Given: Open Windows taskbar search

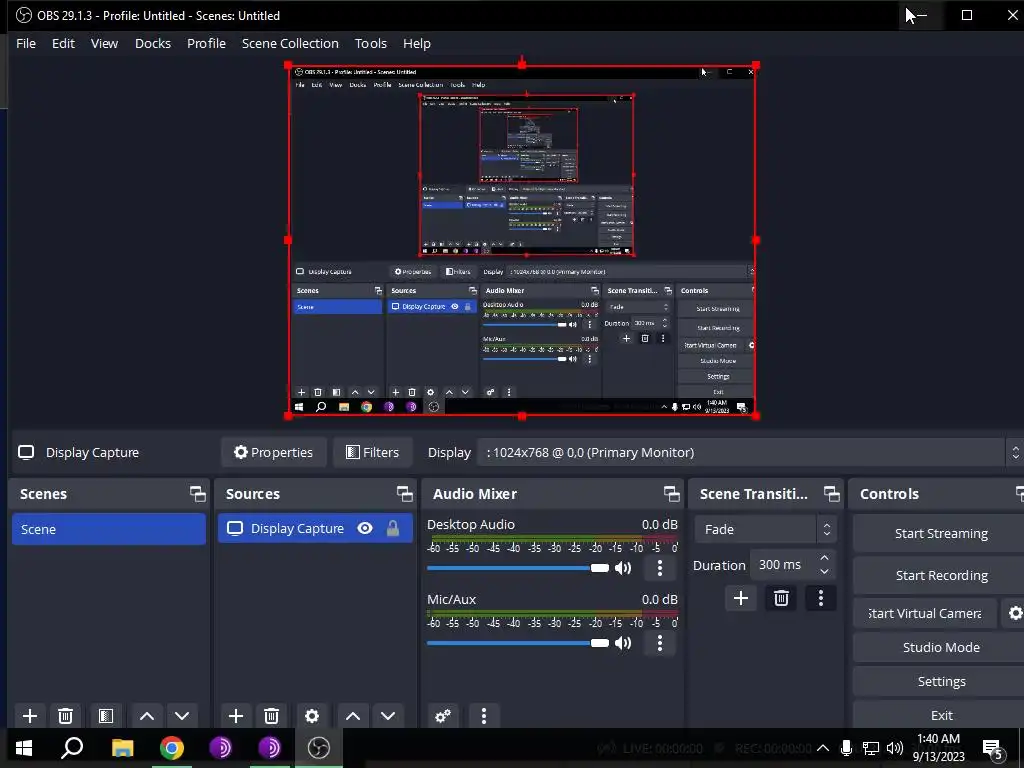Looking at the screenshot, I should pos(72,748).
